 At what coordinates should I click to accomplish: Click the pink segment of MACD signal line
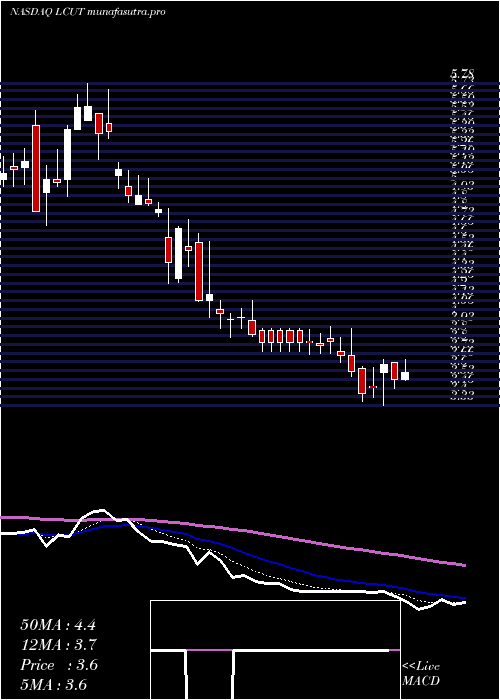point(210,650)
